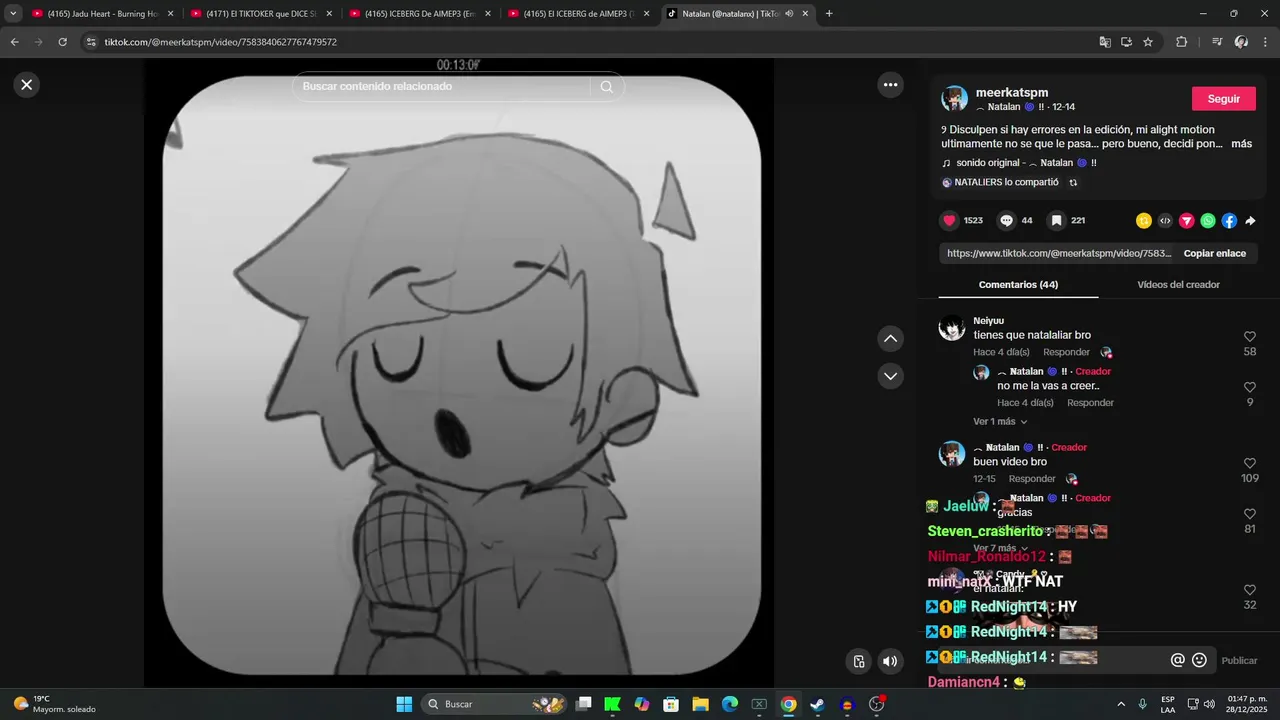
Task: Repost the video with the yellow repost icon
Action: [1144, 221]
